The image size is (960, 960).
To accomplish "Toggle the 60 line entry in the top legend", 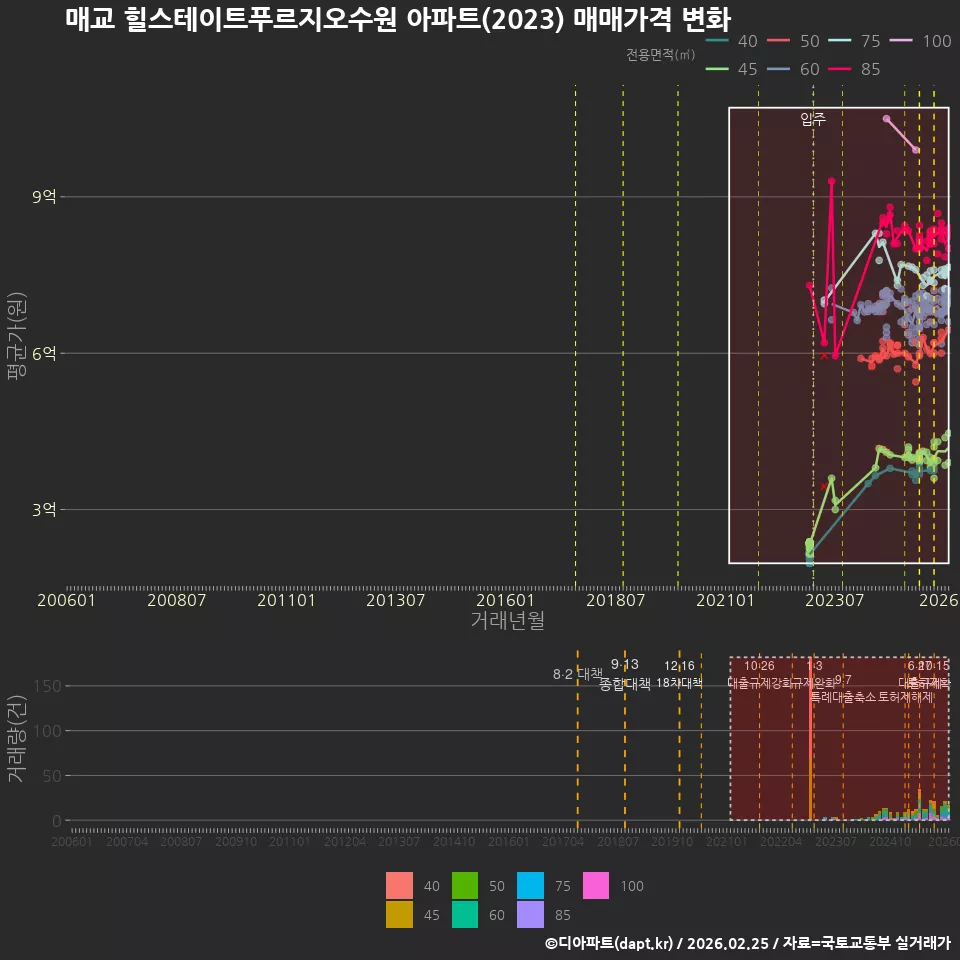I will coord(793,69).
